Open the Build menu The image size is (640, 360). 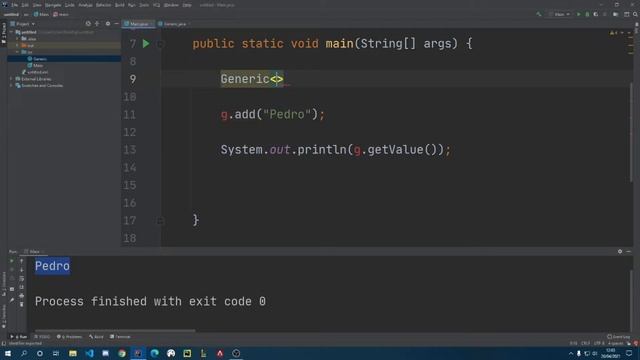click(120, 5)
